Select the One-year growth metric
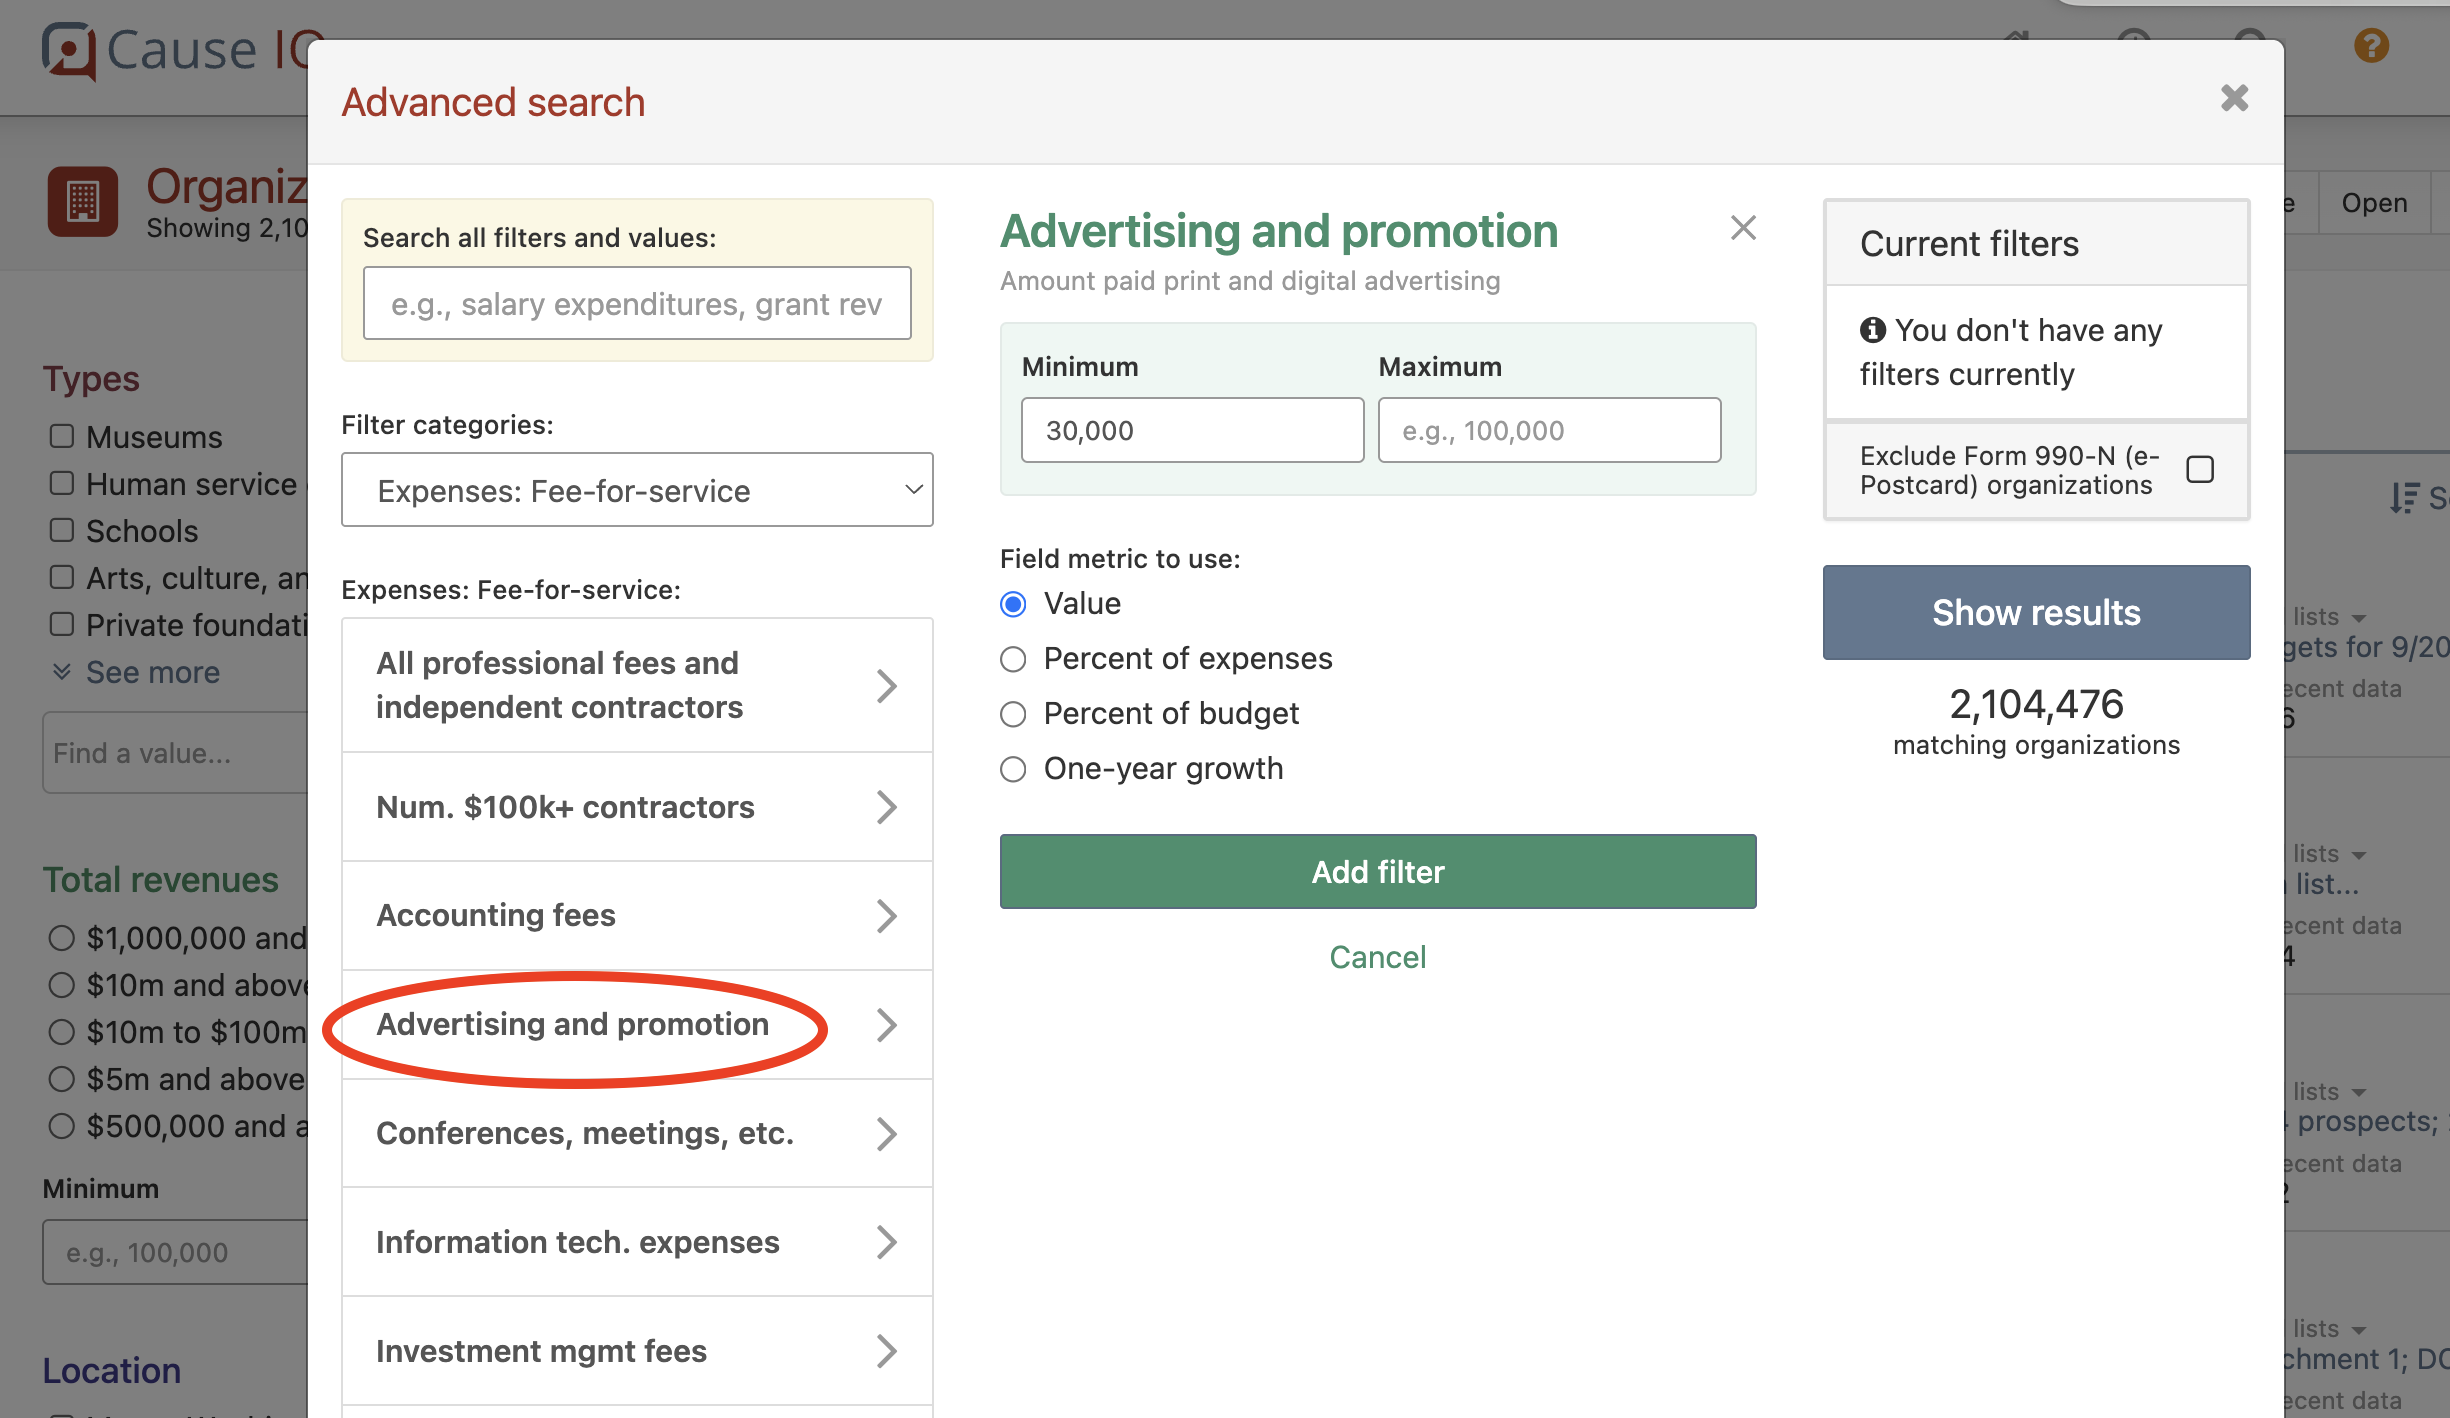The width and height of the screenshot is (2450, 1418). pos(1012,768)
